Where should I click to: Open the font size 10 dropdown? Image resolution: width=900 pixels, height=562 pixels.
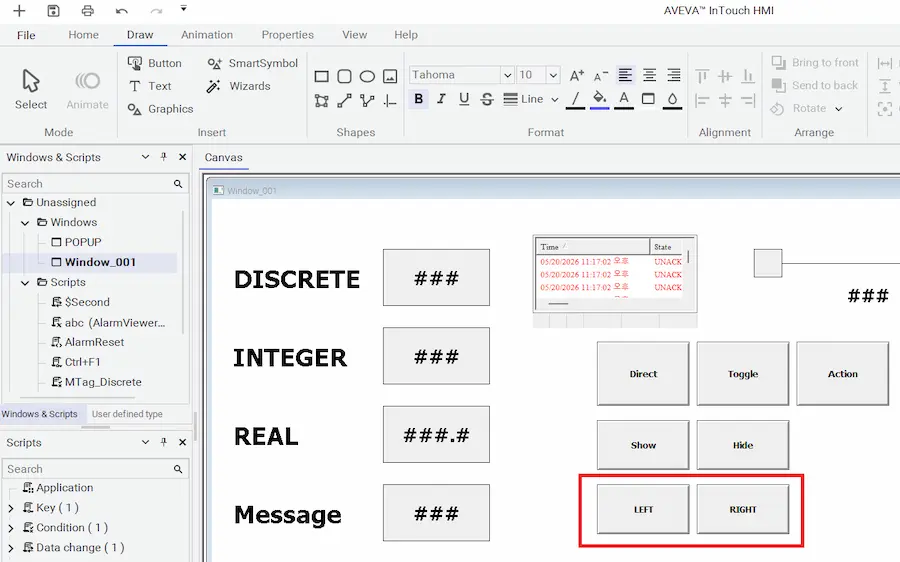pos(553,75)
